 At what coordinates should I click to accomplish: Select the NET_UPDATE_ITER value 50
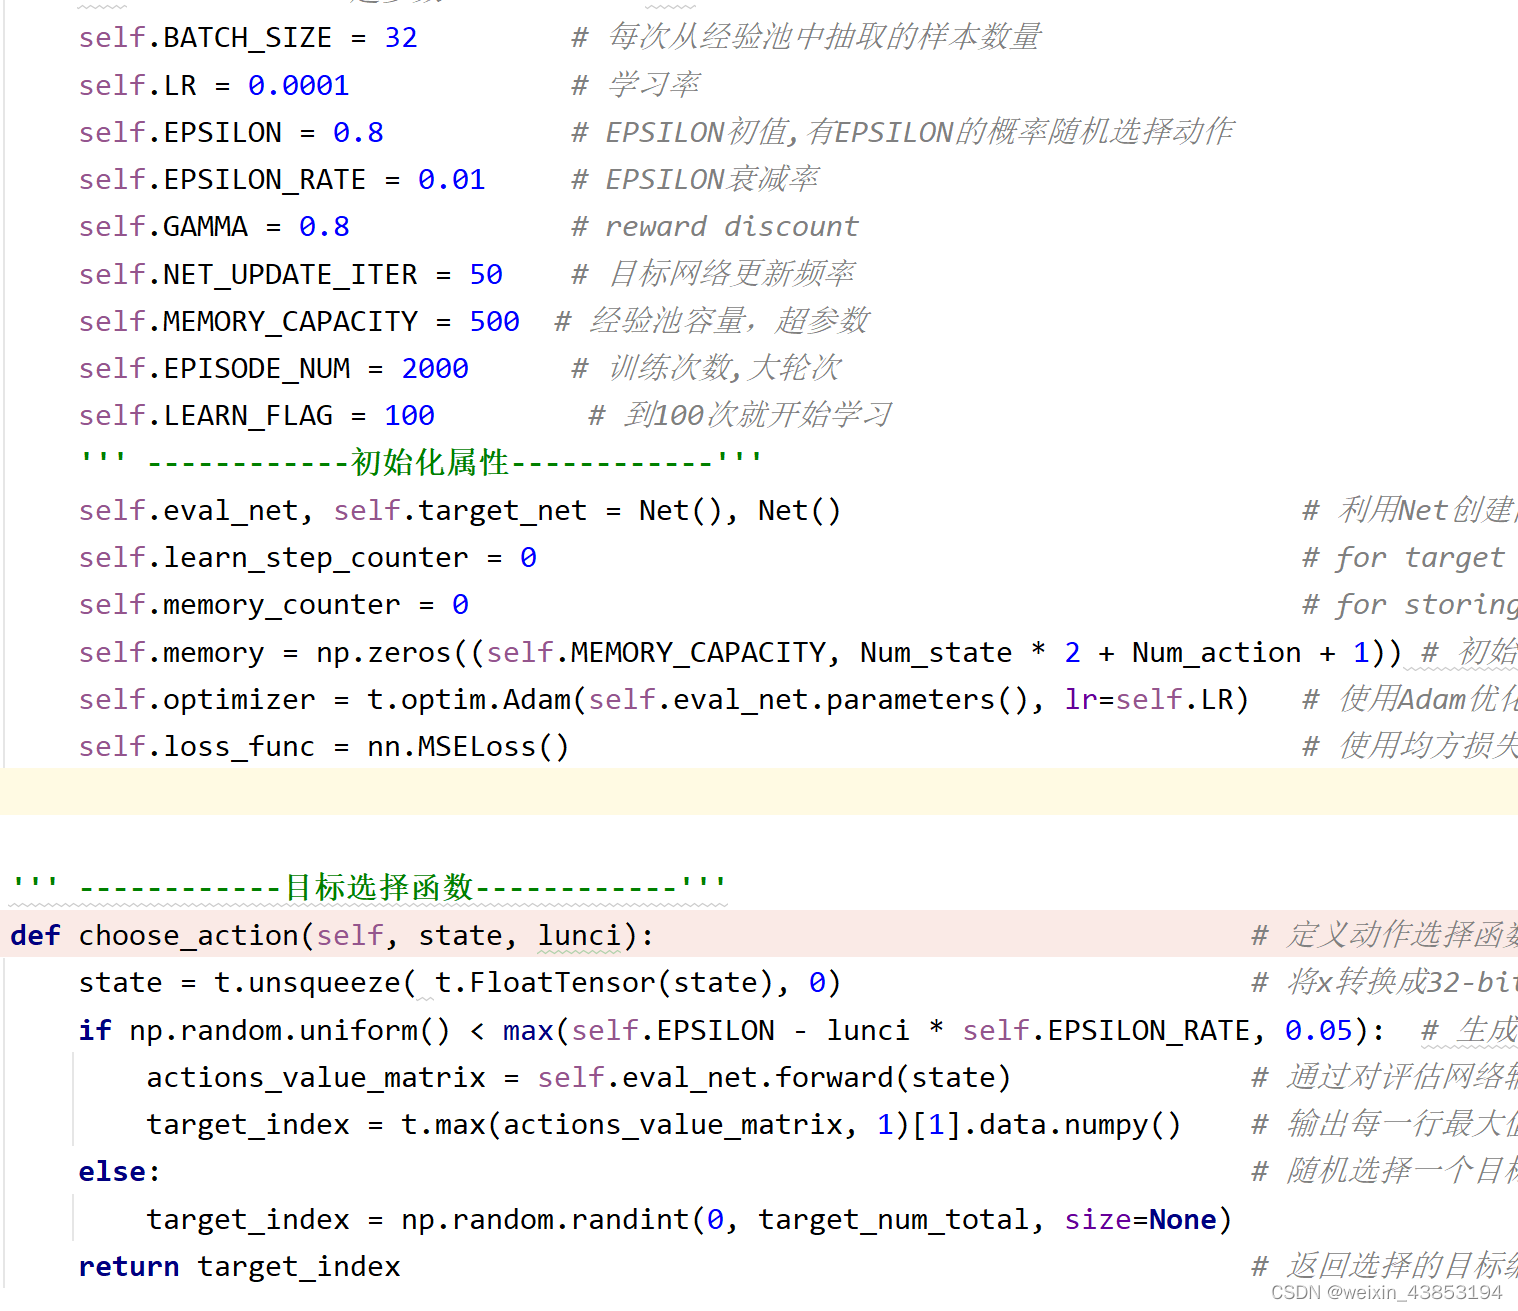click(x=485, y=273)
